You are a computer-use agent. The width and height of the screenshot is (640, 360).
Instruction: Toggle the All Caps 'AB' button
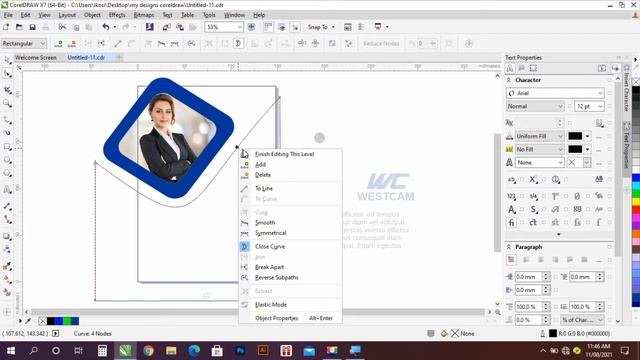(599, 179)
